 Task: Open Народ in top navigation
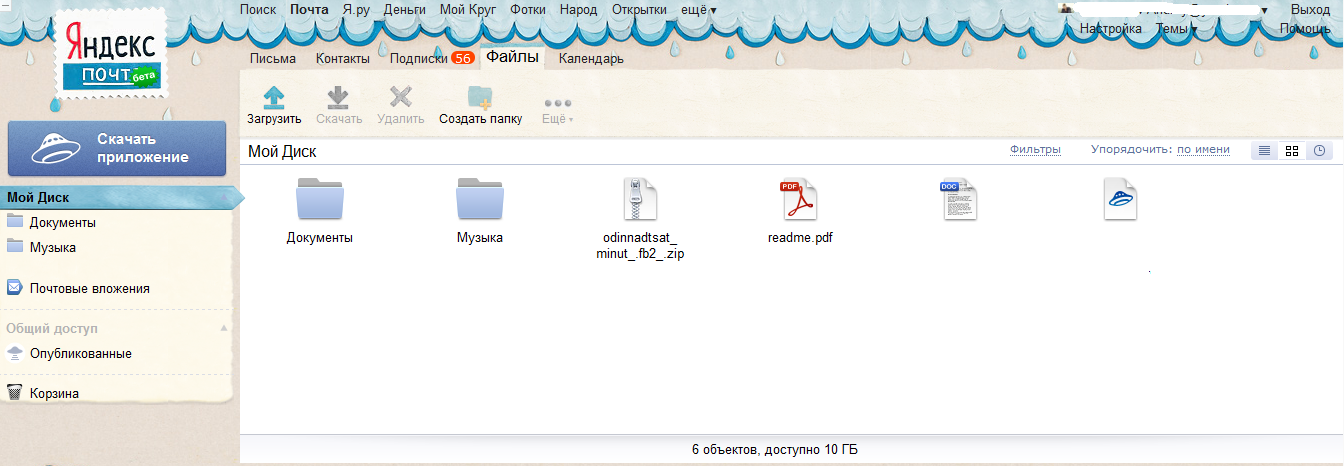(578, 9)
